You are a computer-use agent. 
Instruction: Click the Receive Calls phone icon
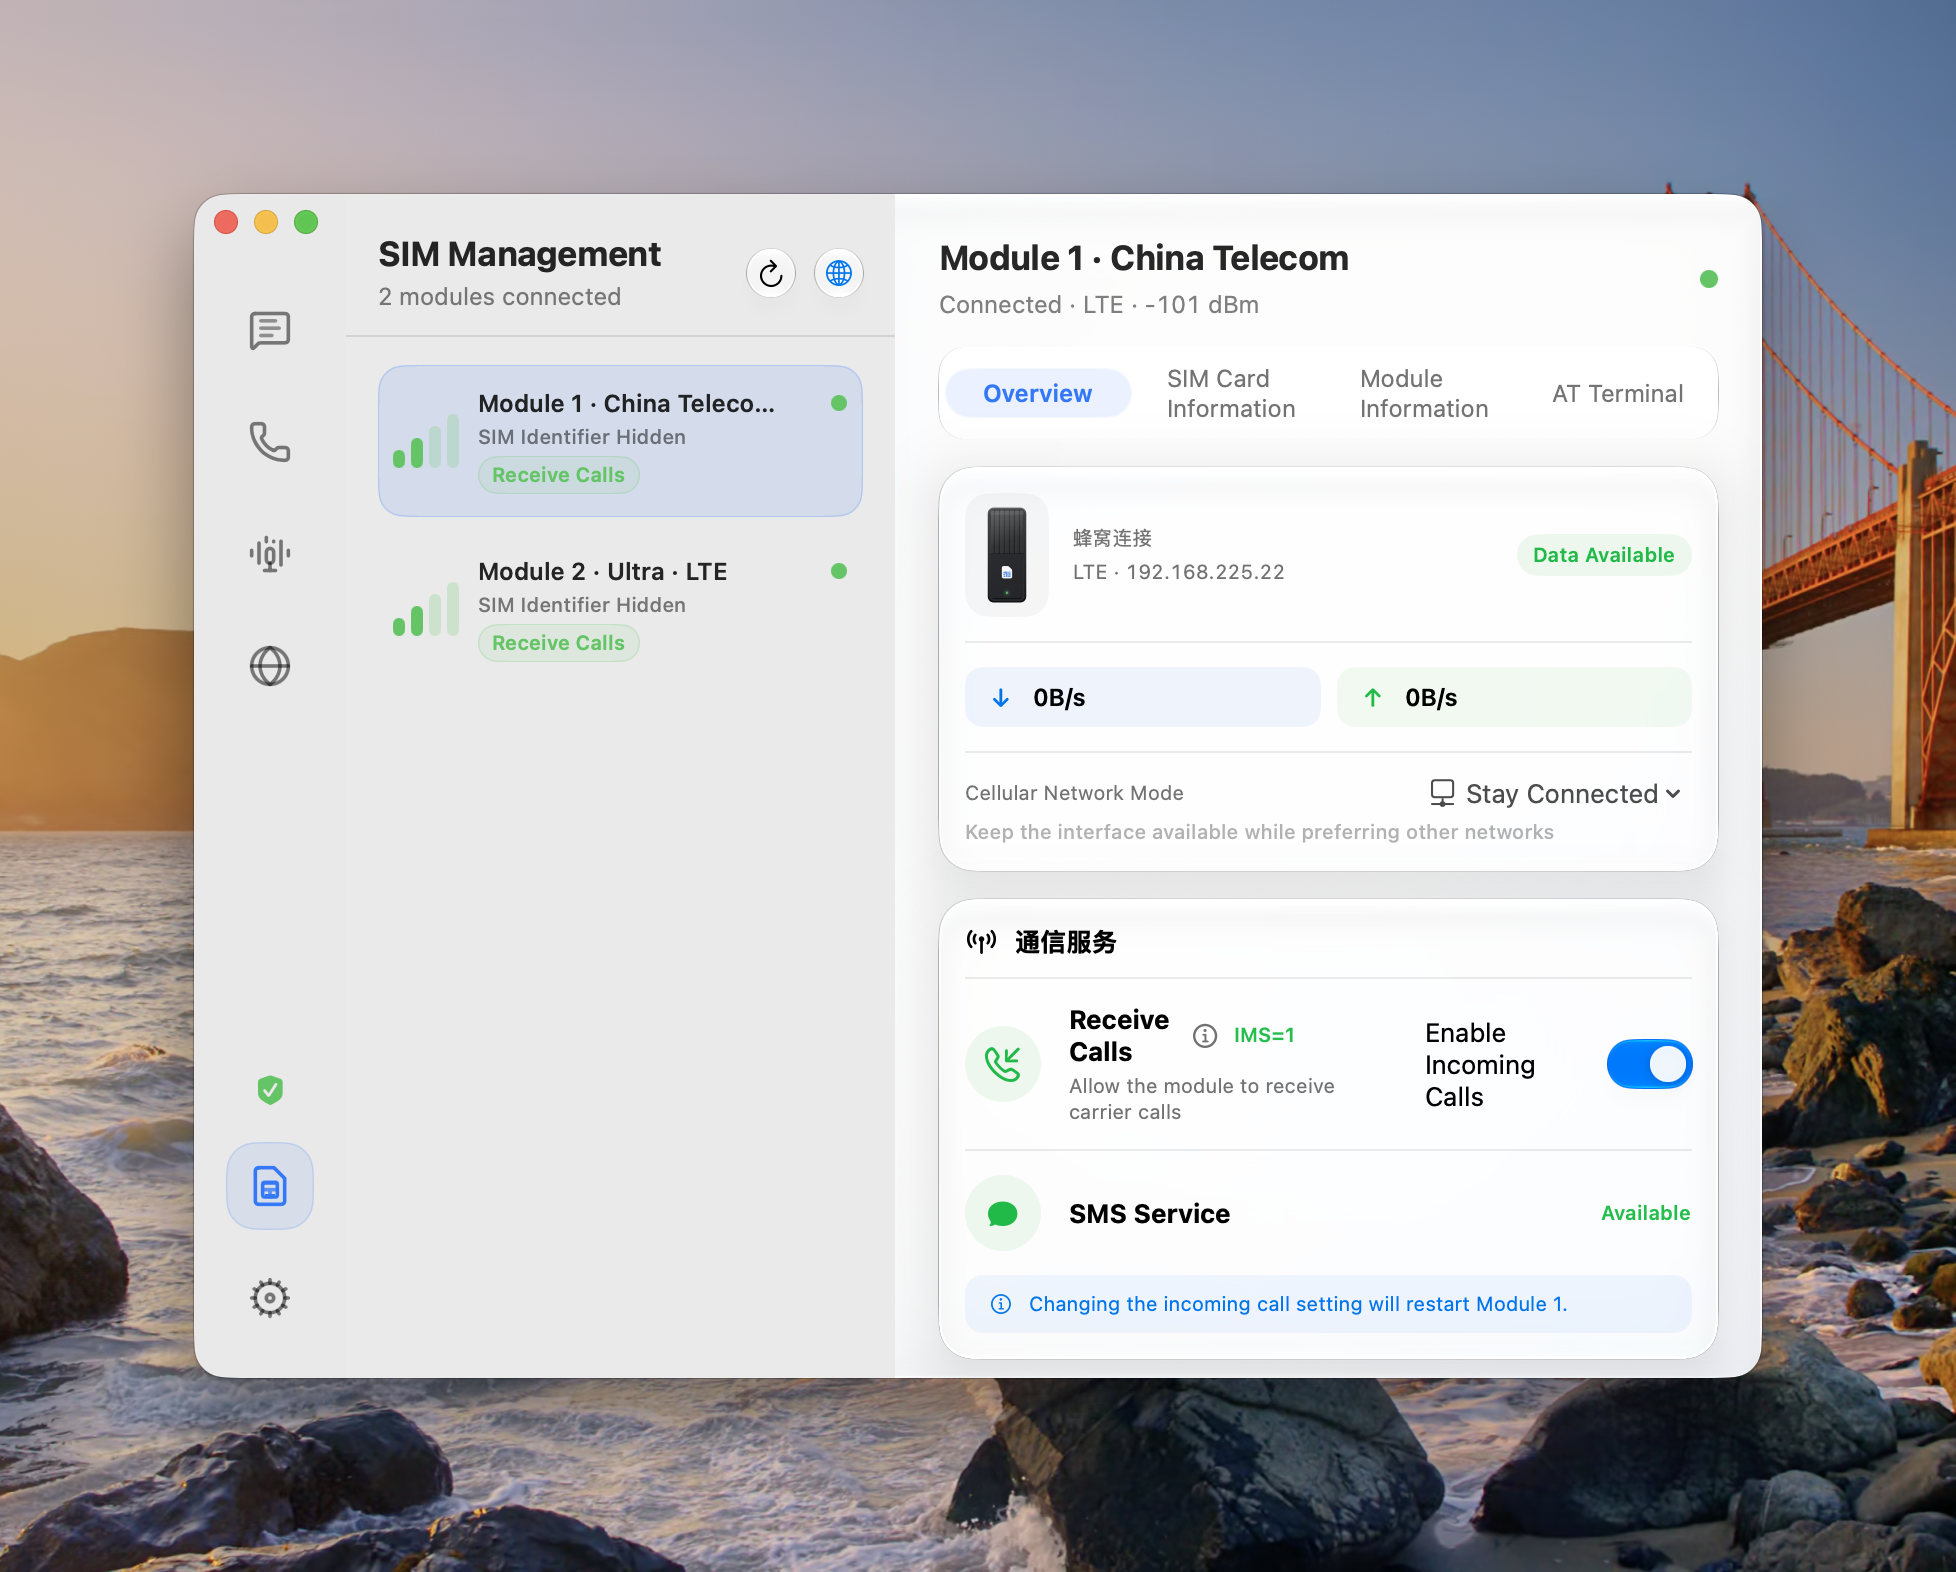click(1003, 1064)
